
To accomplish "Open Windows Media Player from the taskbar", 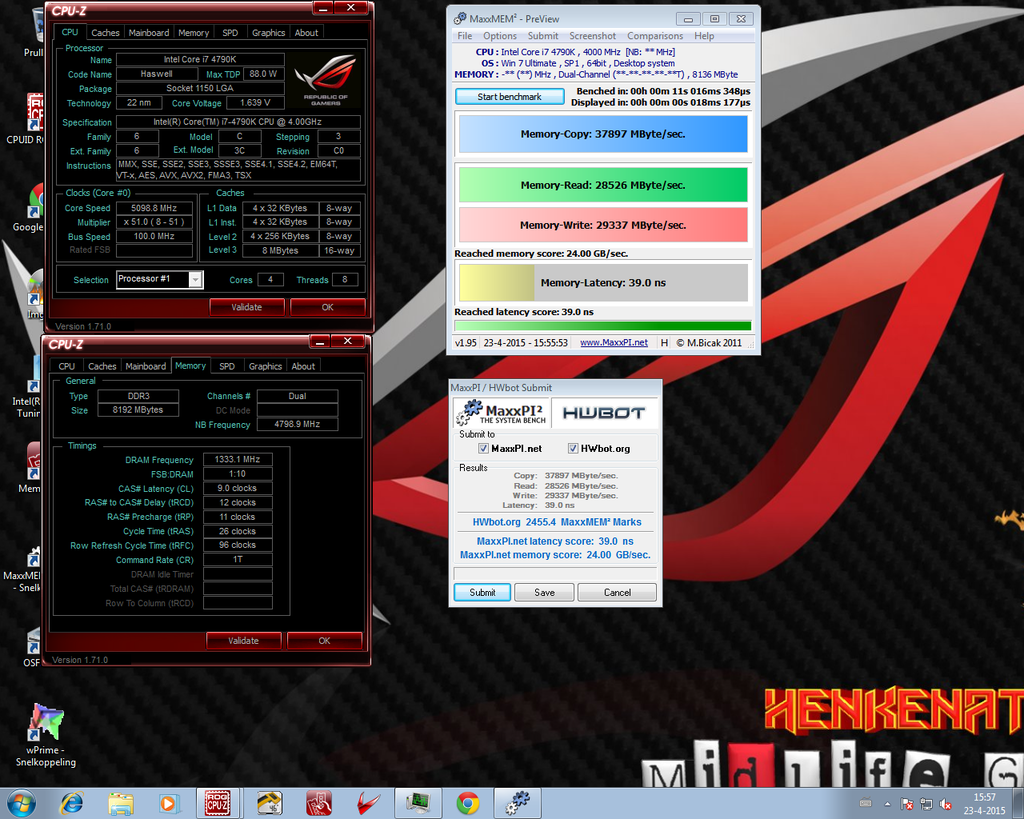I will click(x=168, y=803).
